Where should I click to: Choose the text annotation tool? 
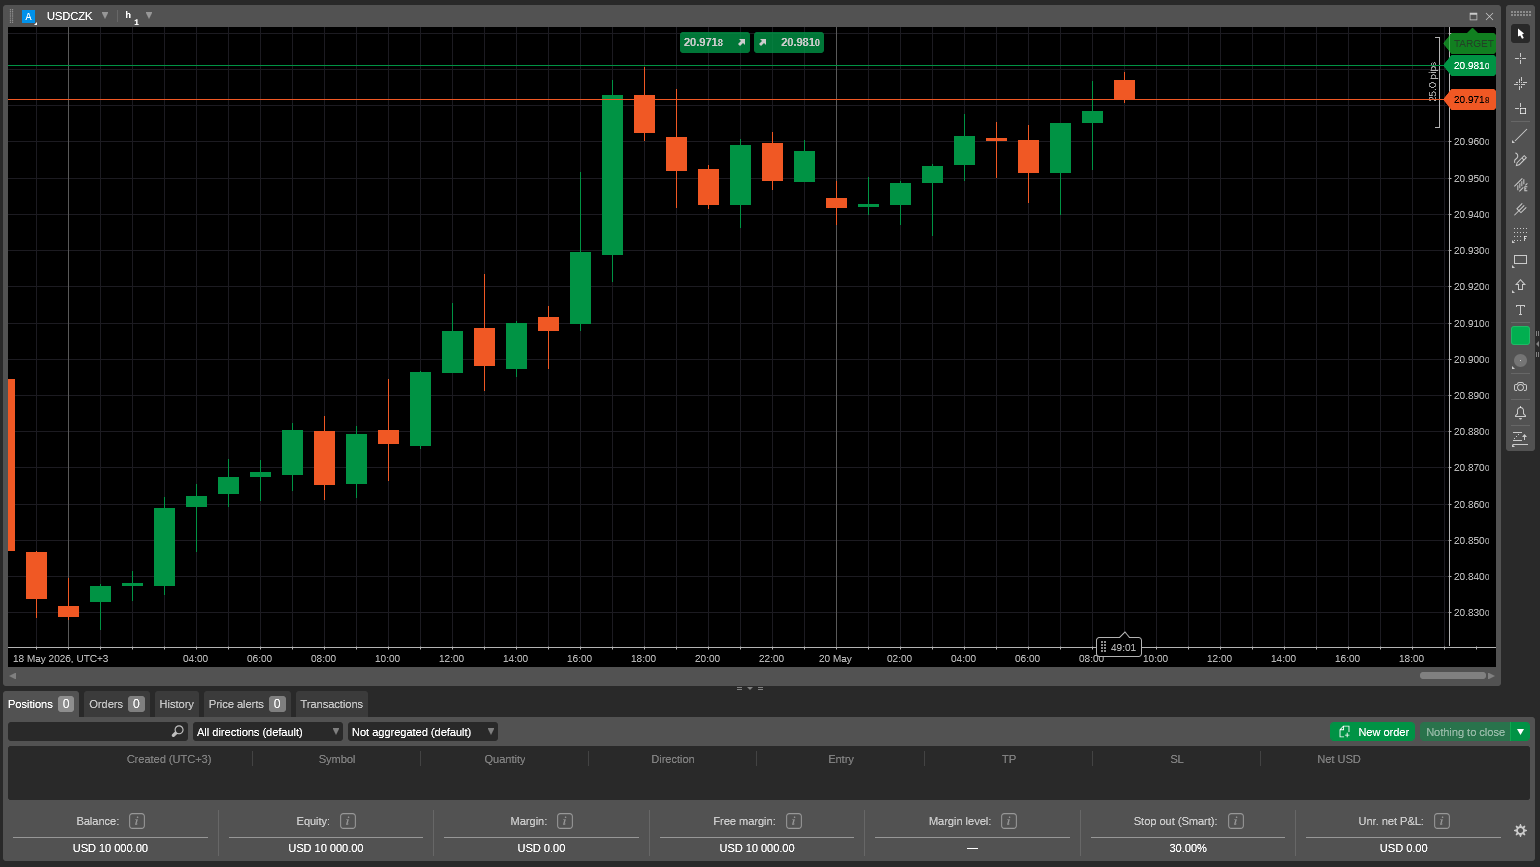tap(1520, 310)
